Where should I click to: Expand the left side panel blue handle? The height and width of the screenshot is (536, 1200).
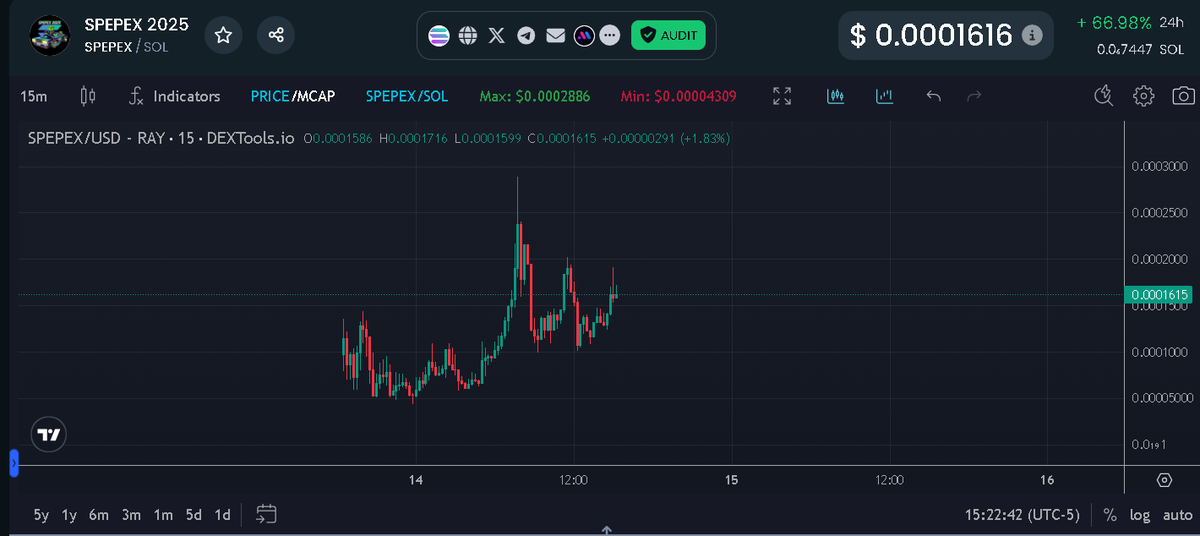coord(14,463)
